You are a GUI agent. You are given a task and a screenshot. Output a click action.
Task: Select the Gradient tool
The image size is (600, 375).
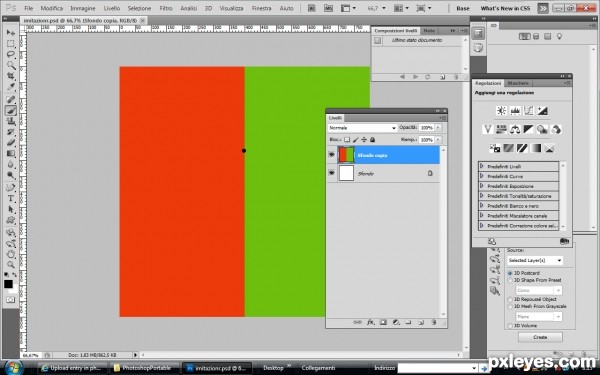tap(11, 153)
